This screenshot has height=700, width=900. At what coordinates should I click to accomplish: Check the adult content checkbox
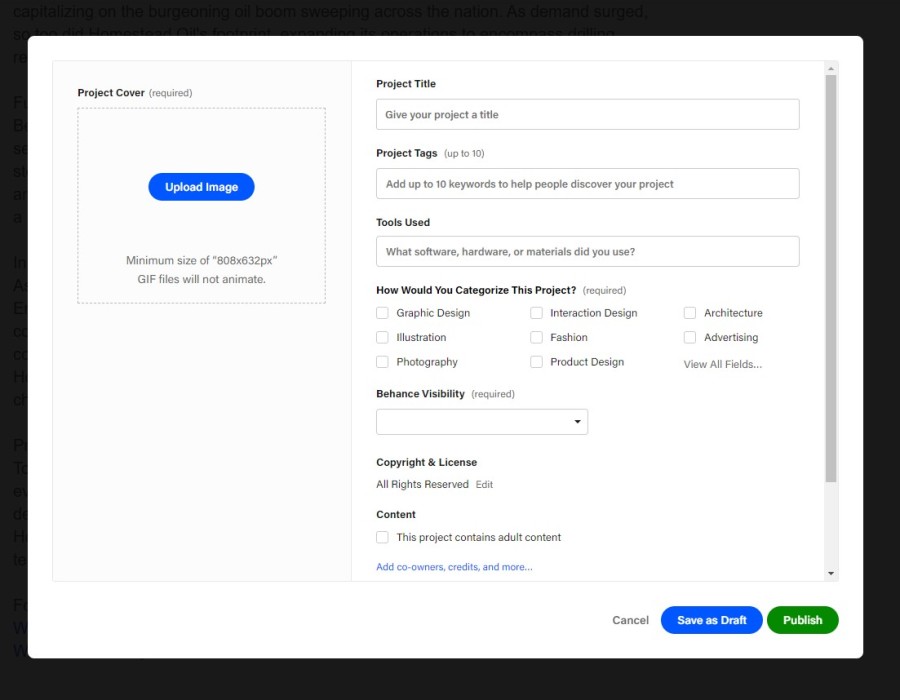click(x=382, y=537)
